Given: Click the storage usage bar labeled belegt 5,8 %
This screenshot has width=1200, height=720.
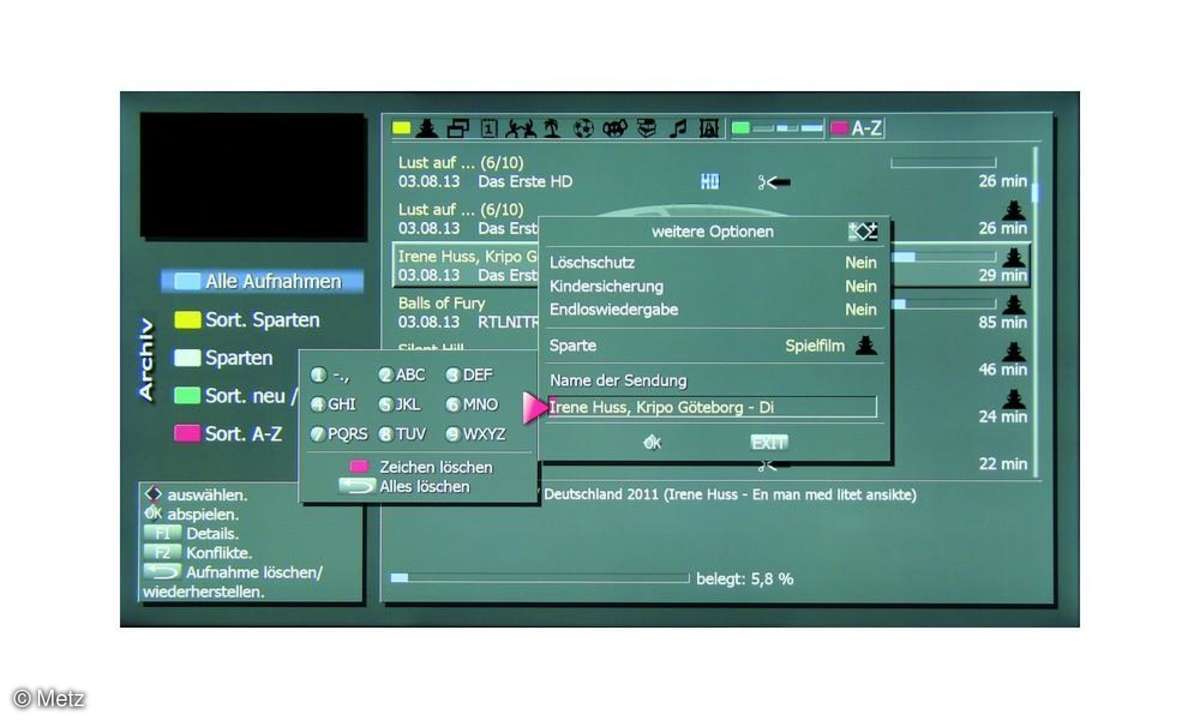Looking at the screenshot, I should click(540, 578).
